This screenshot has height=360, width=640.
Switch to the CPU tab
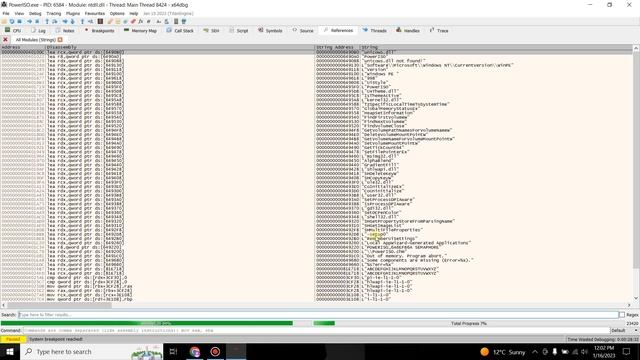click(x=13, y=31)
